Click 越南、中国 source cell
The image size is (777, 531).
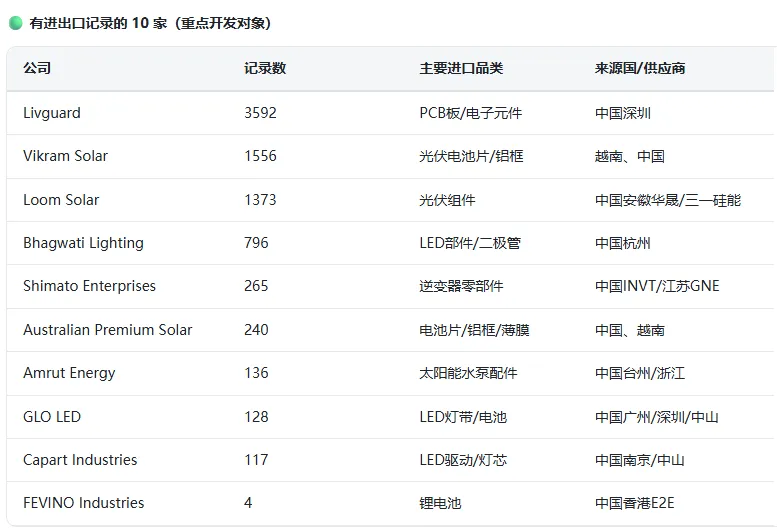pyautogui.click(x=629, y=156)
